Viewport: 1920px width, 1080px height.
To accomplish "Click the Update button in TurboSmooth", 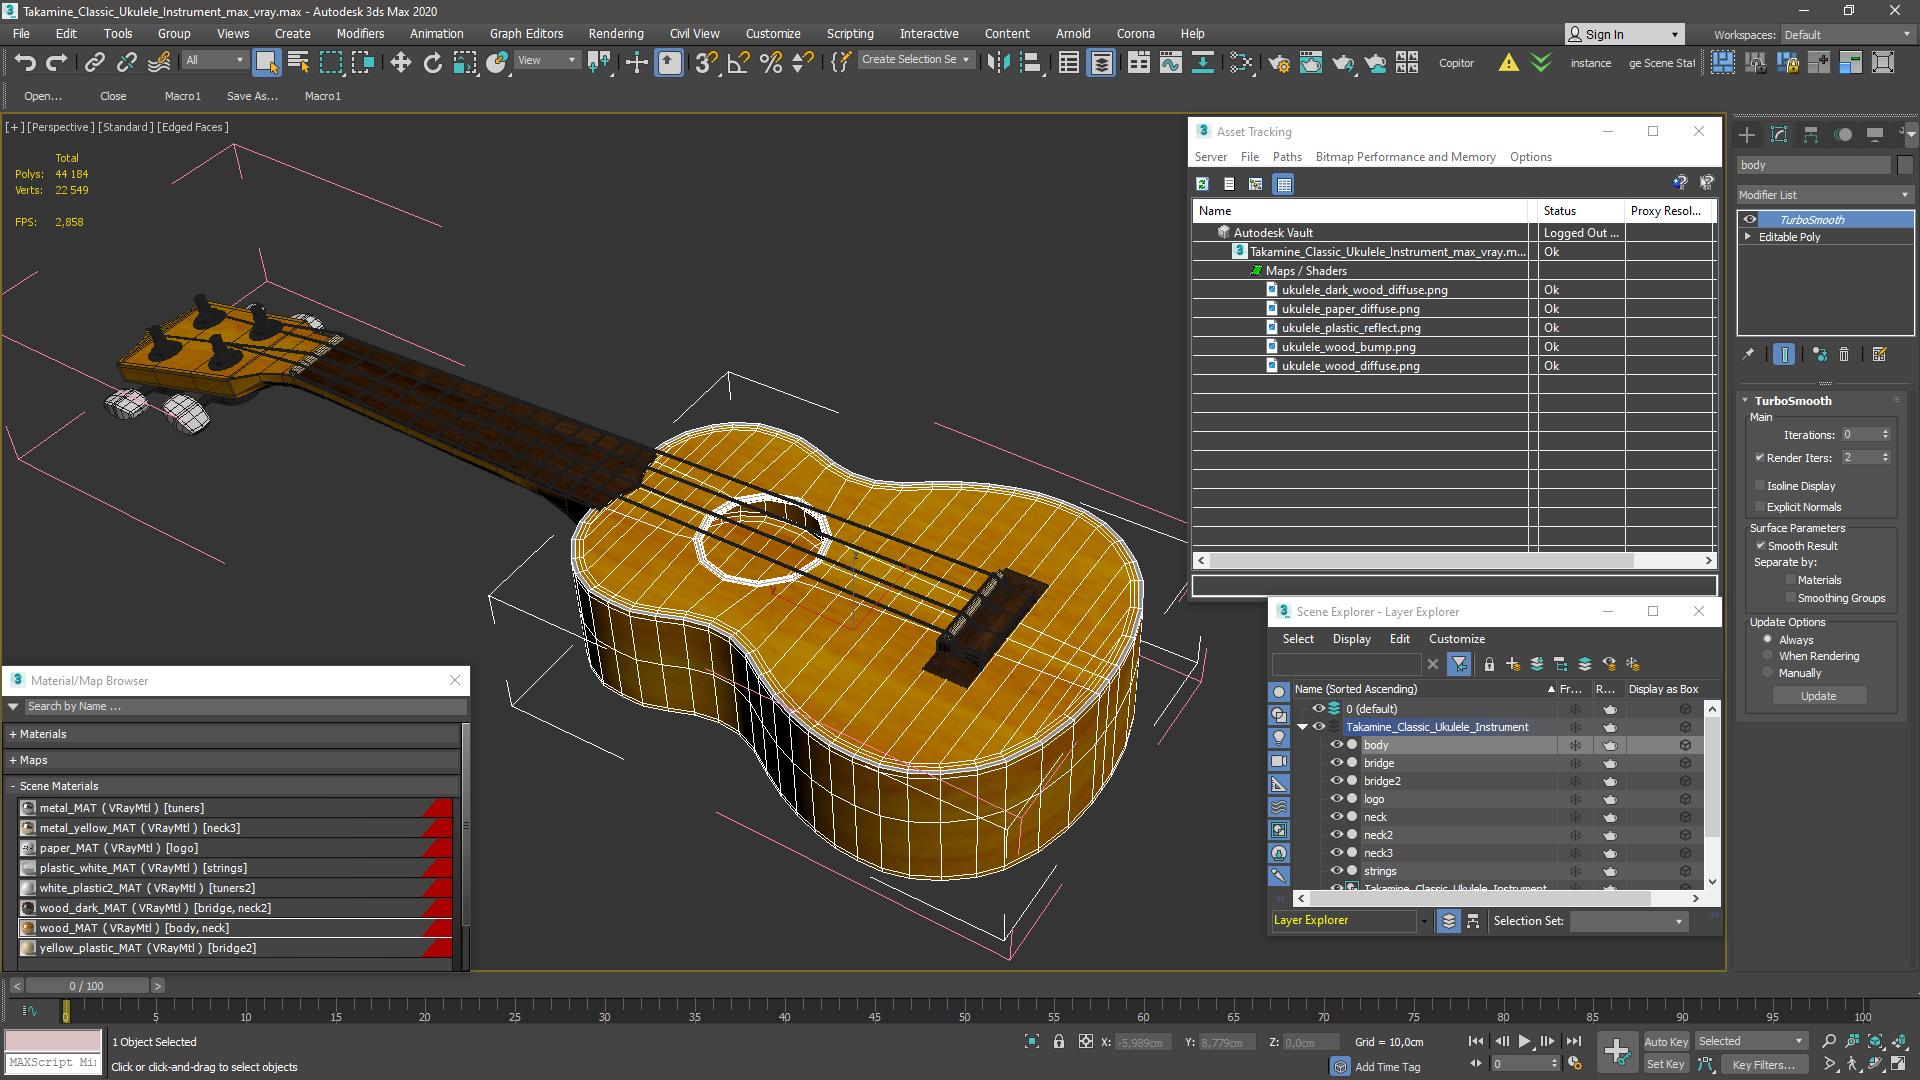I will (1818, 696).
